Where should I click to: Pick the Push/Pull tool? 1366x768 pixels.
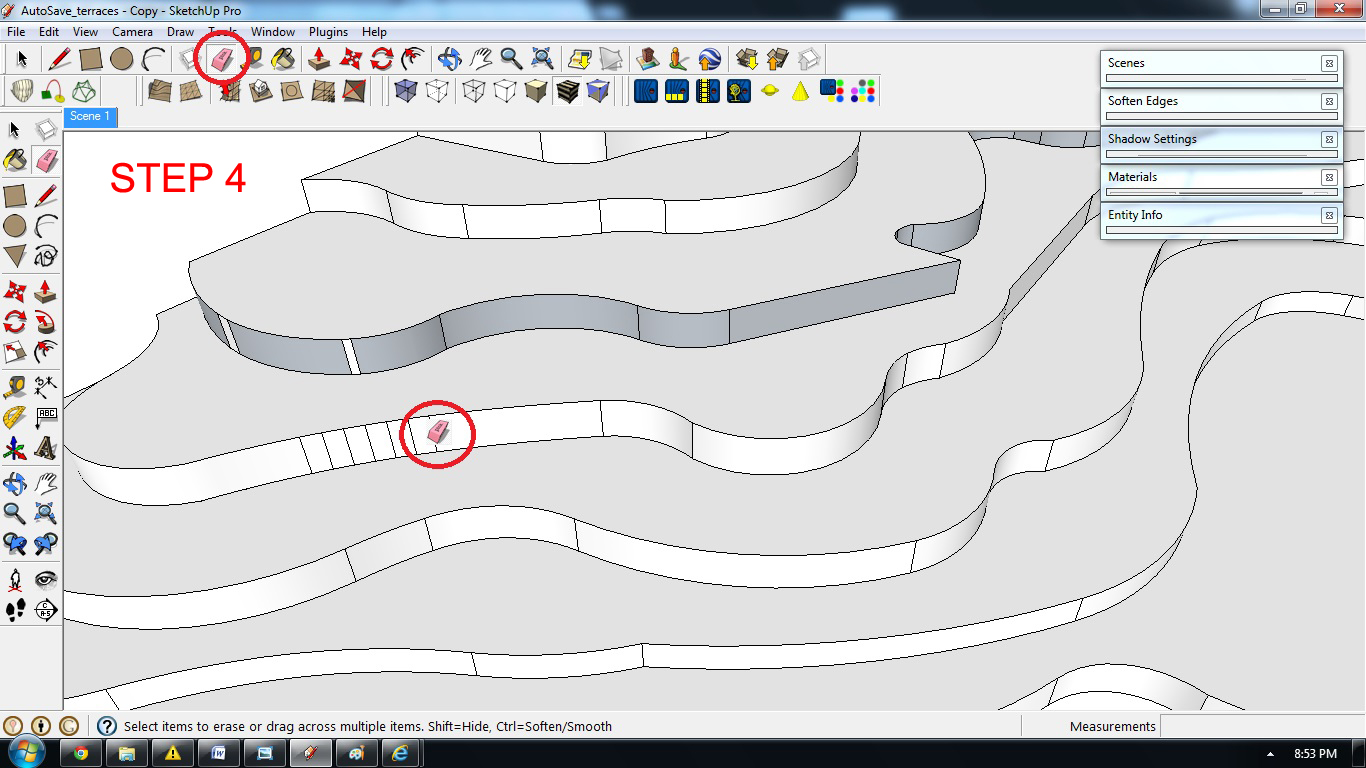click(318, 58)
